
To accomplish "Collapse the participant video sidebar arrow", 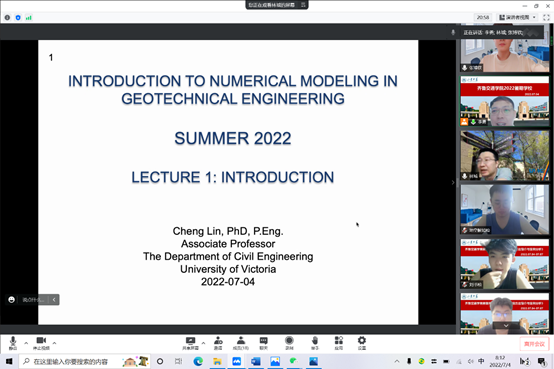I will [x=453, y=182].
